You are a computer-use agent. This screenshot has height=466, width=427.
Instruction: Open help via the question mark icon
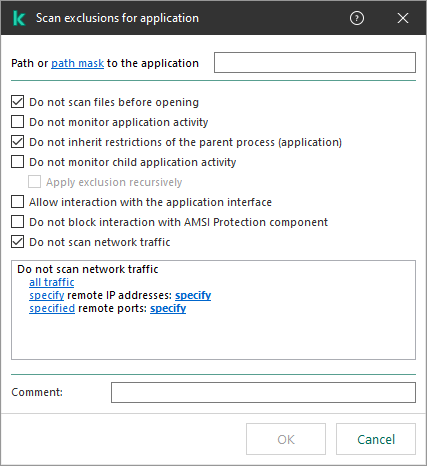(x=357, y=18)
